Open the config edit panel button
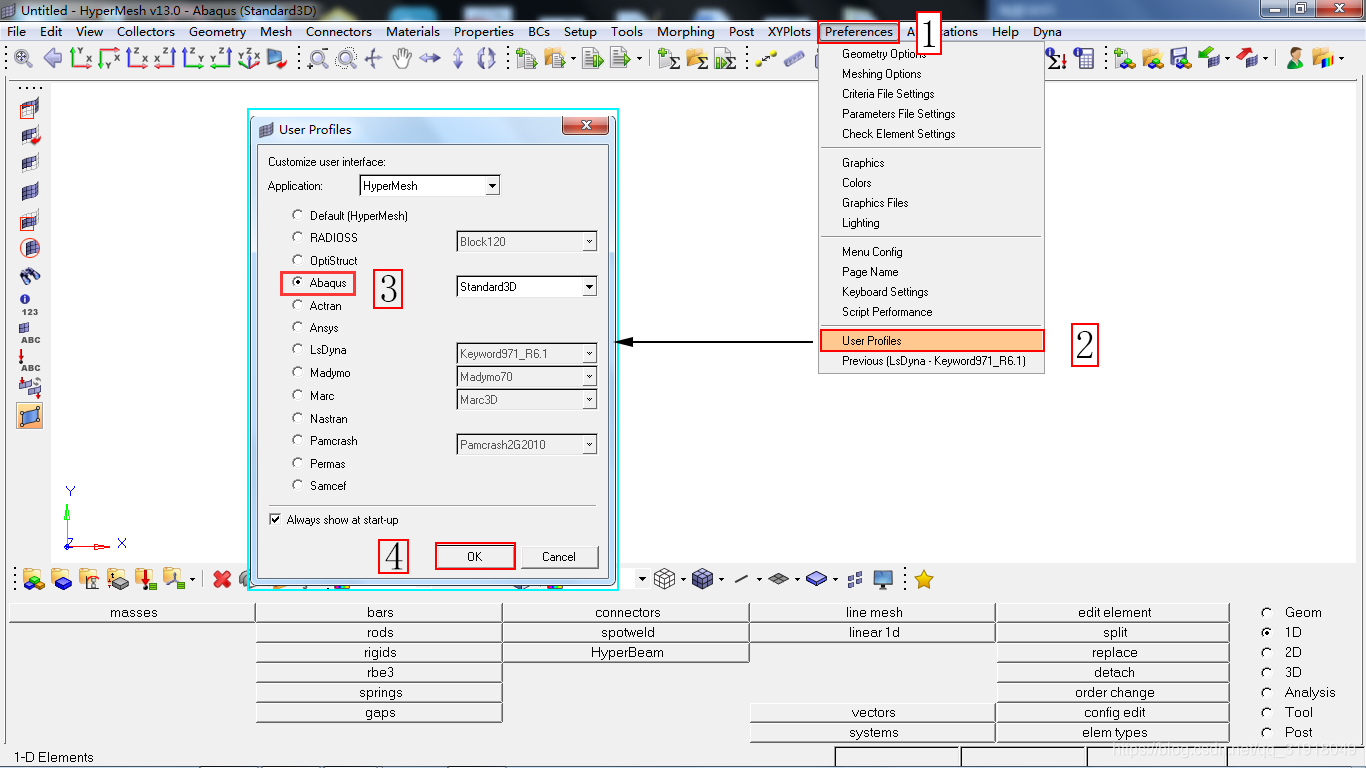This screenshot has height=768, width=1366. tap(1114, 712)
